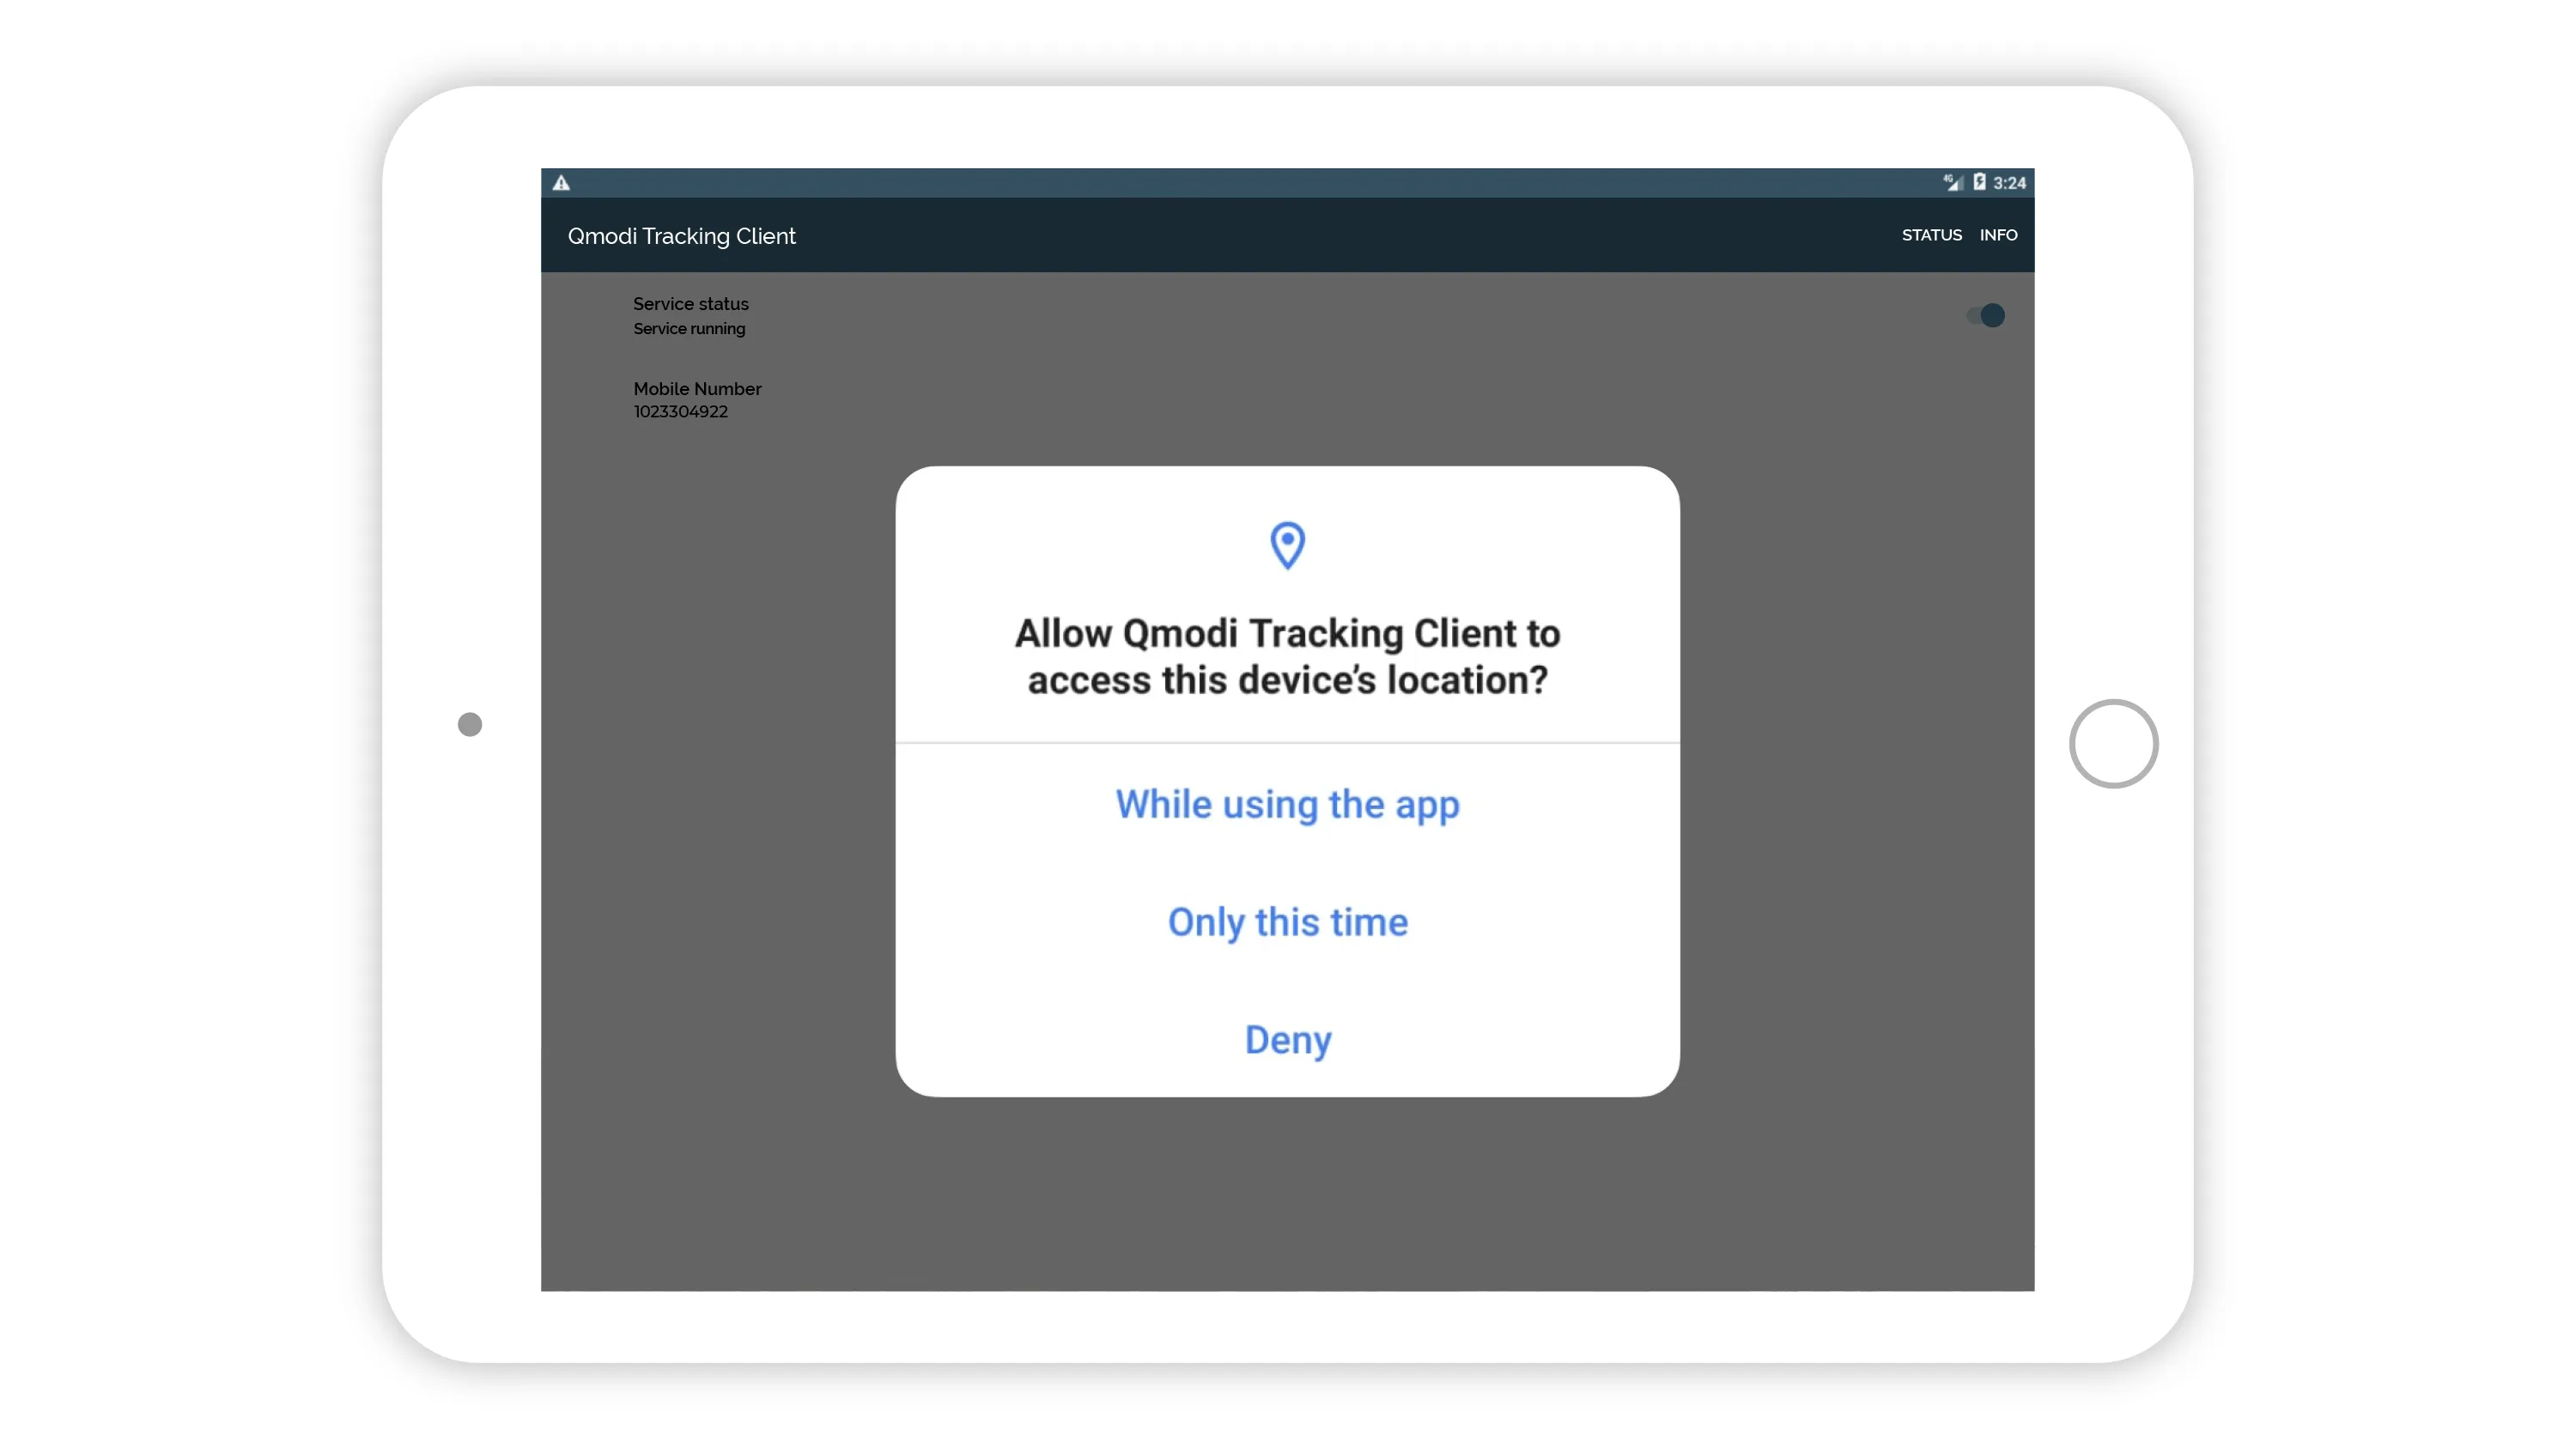The height and width of the screenshot is (1449, 2576).
Task: Tap the location permission question heading
Action: point(1287,656)
